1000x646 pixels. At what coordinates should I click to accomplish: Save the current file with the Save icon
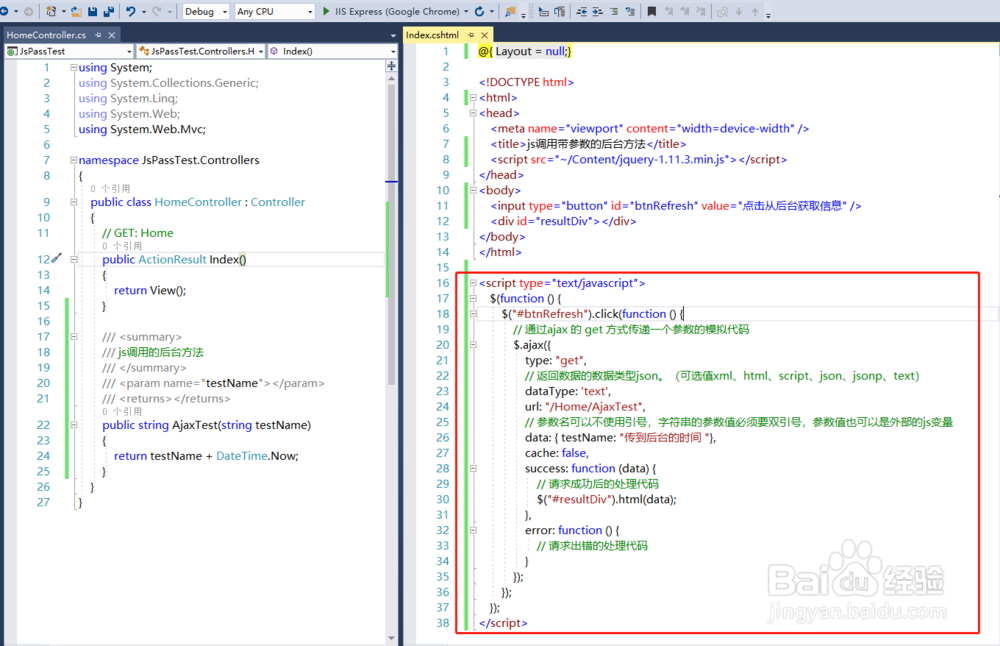pos(92,11)
